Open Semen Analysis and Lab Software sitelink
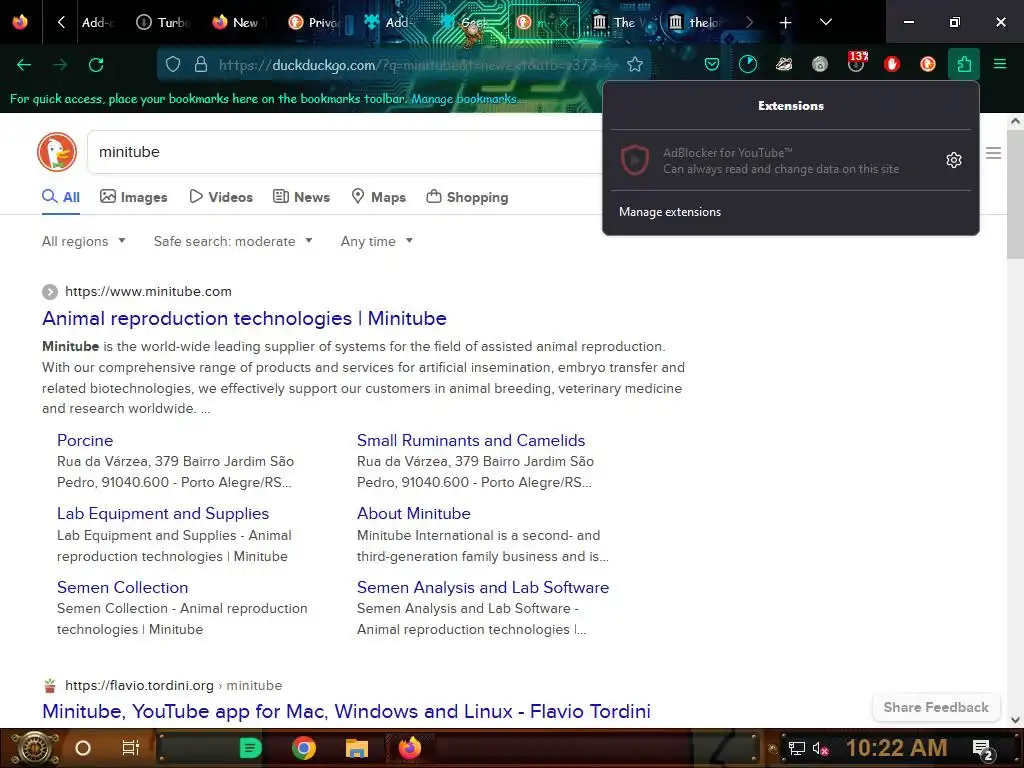The width and height of the screenshot is (1024, 768). [x=483, y=587]
